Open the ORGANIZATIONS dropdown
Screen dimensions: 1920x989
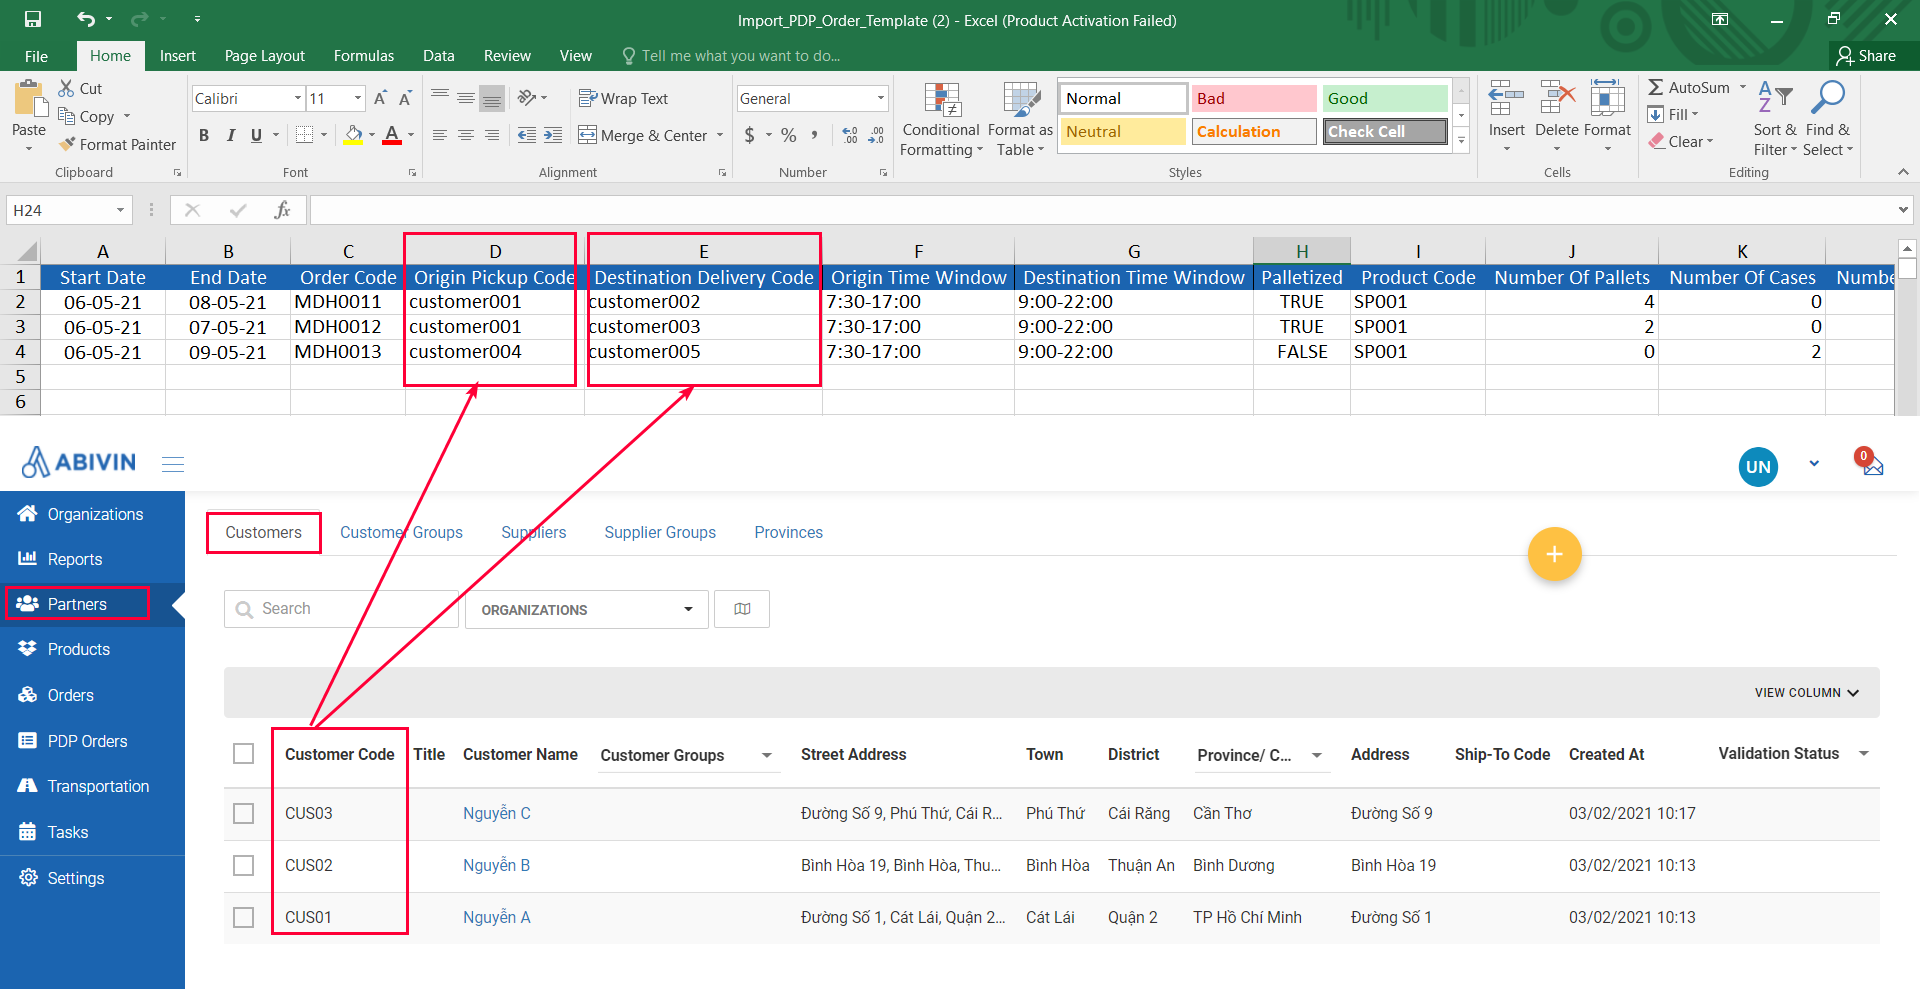(x=587, y=609)
